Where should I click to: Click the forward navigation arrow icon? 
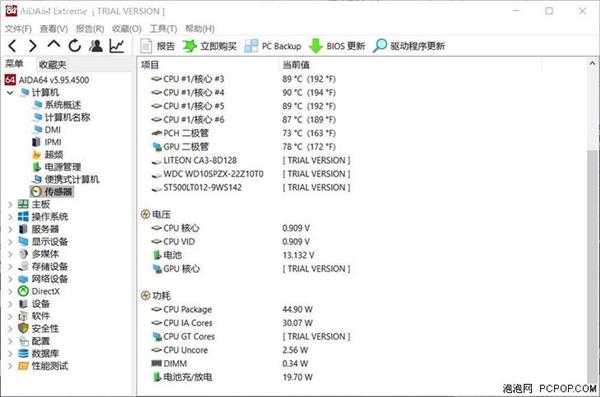[33, 46]
